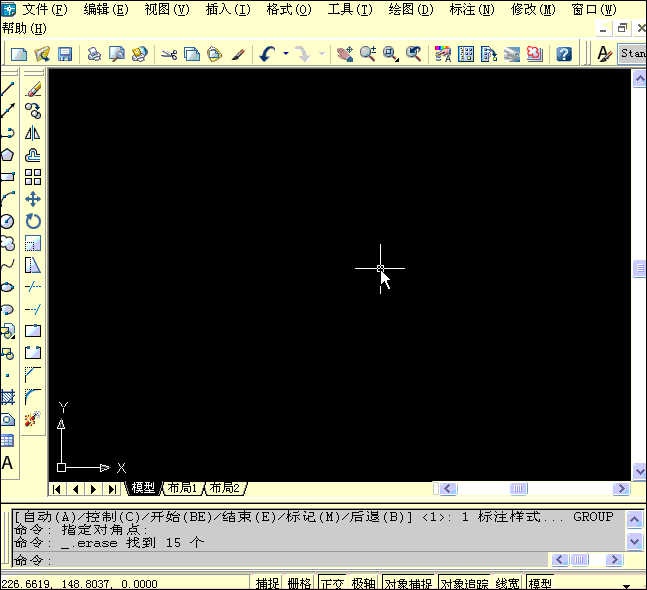Toggle 模型 model space button
Image resolution: width=647 pixels, height=590 pixels.
(541, 583)
